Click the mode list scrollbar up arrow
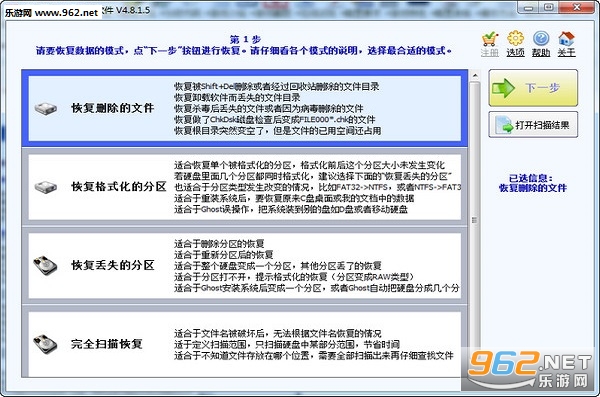This screenshot has height=397, width=600. pyautogui.click(x=474, y=75)
